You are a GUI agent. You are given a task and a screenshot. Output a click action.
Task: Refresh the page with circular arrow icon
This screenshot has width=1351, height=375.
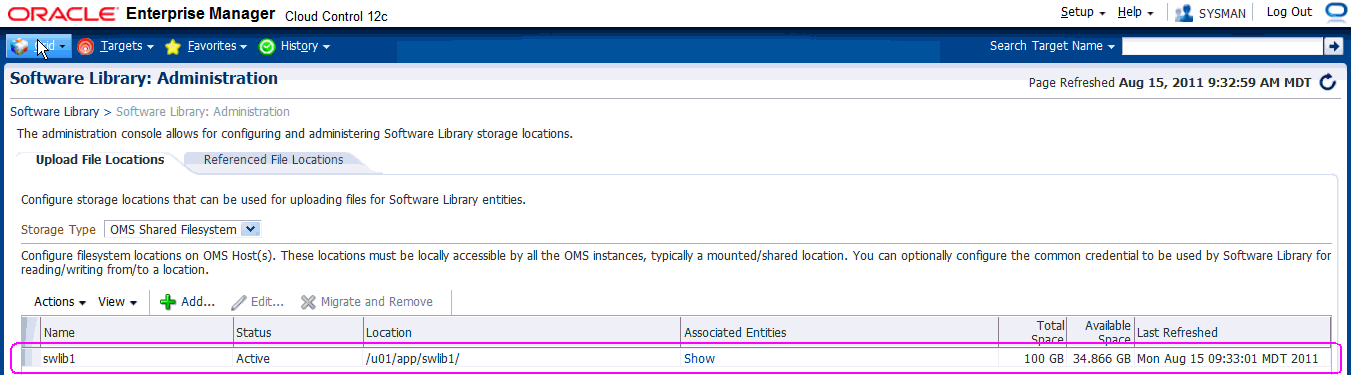[x=1328, y=82]
